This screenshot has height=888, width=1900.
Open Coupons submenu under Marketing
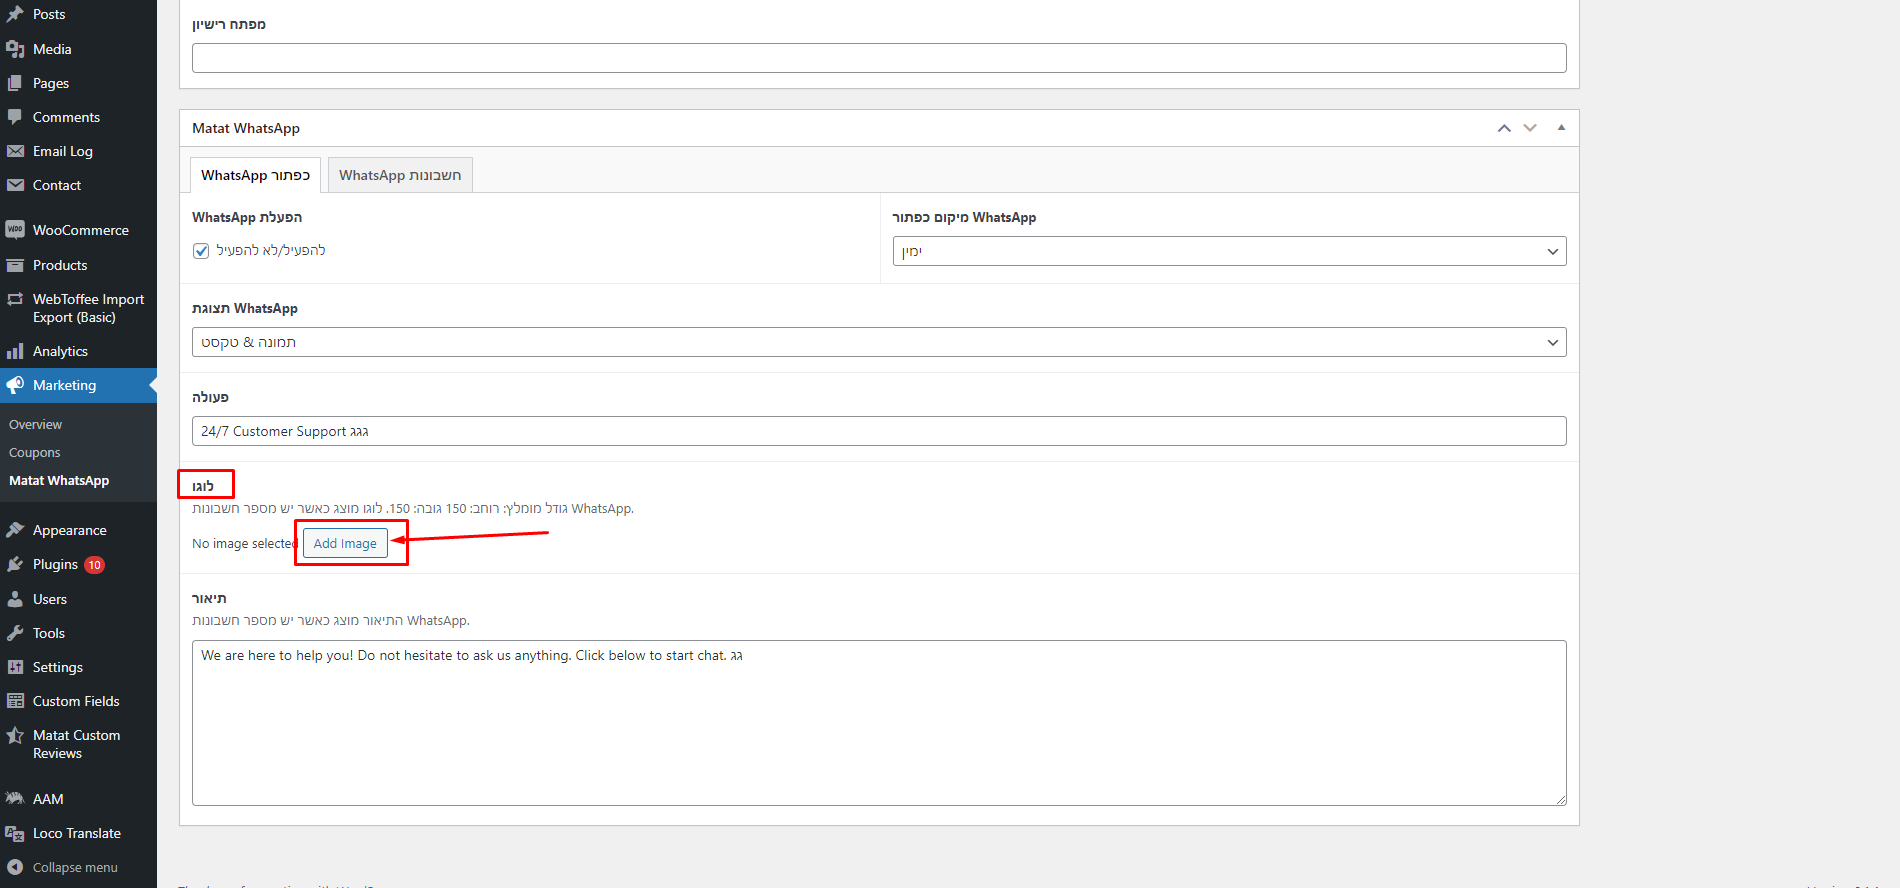(x=35, y=453)
